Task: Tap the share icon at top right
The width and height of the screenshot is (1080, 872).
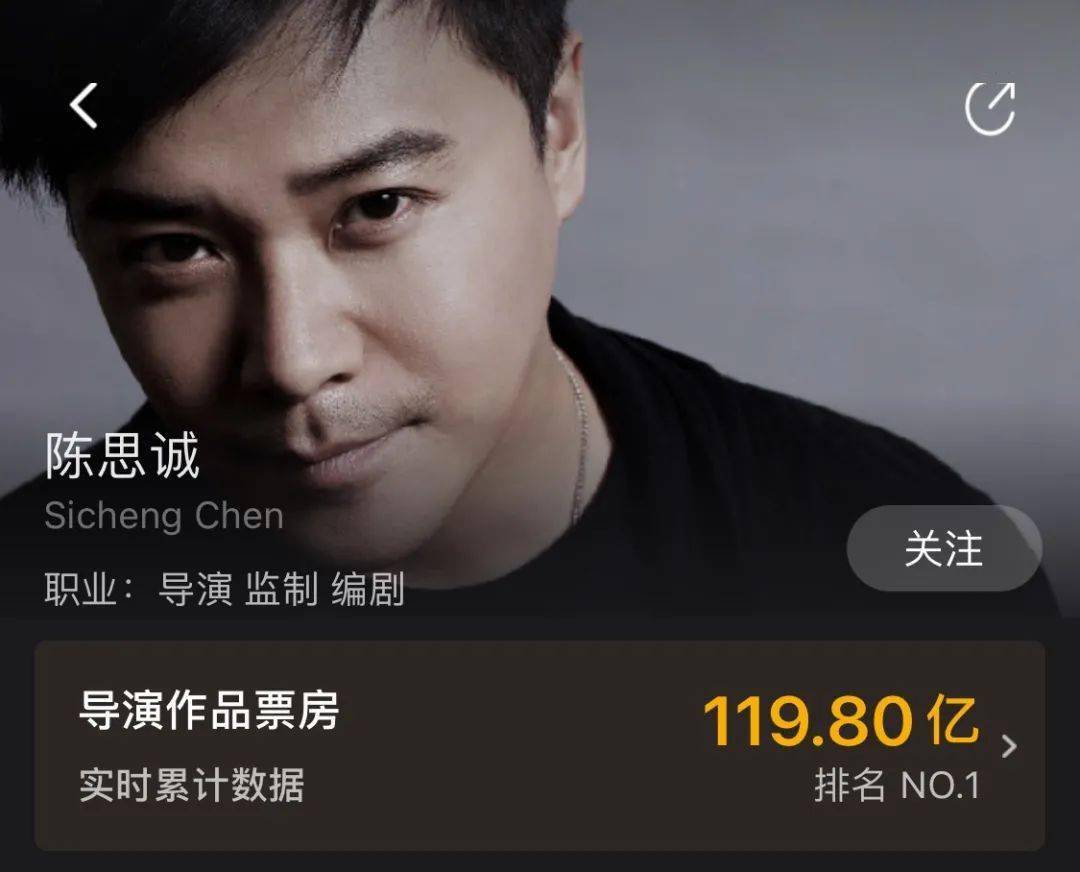Action: coord(990,108)
